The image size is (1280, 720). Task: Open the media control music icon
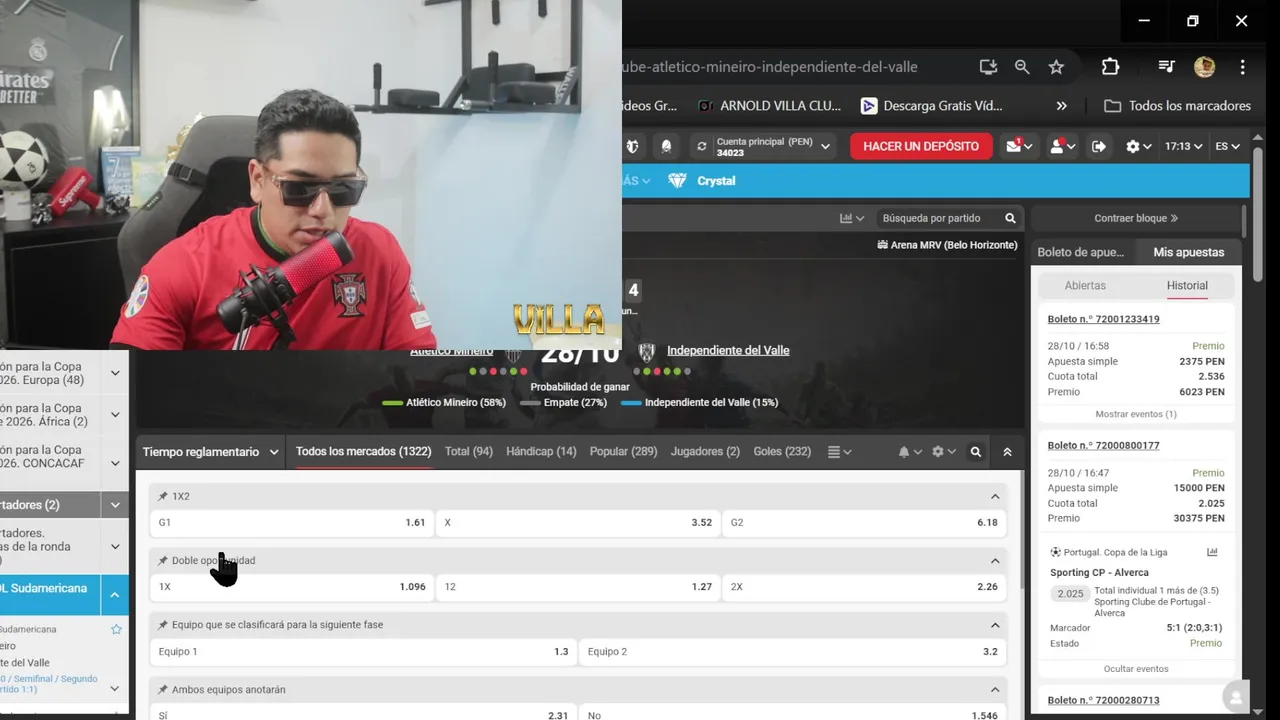coord(1166,67)
